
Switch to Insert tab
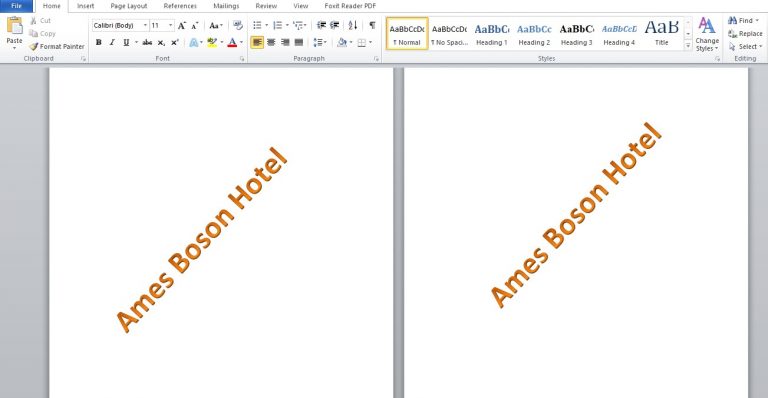pyautogui.click(x=85, y=6)
